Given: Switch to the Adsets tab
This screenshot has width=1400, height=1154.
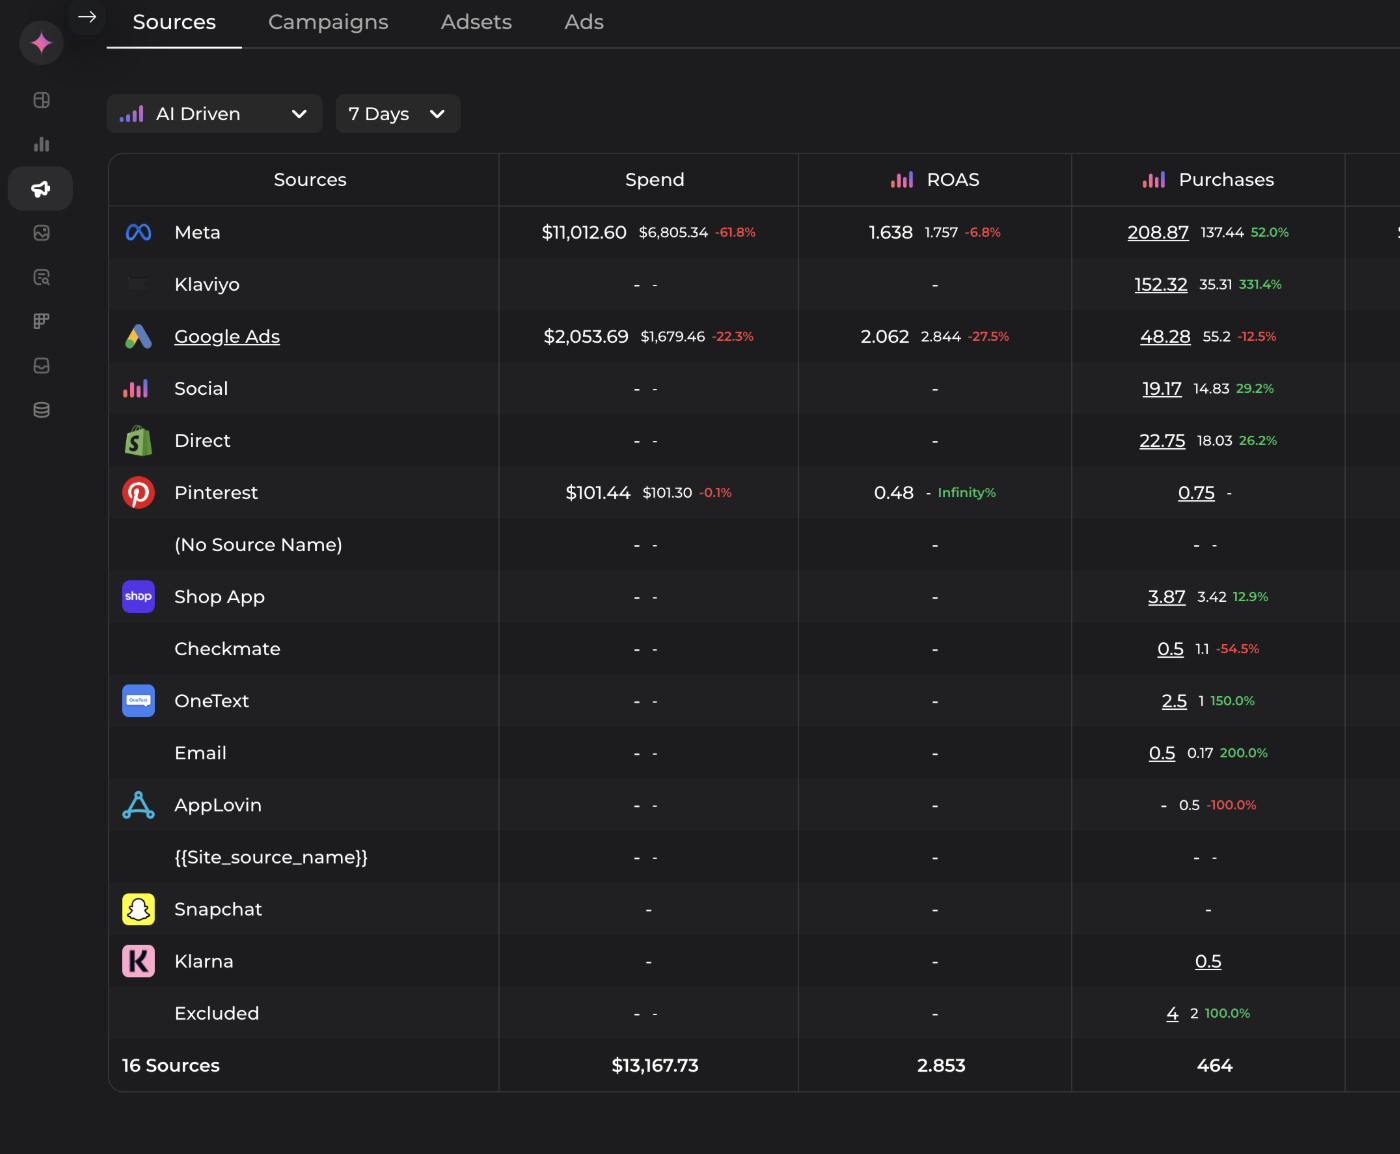Looking at the screenshot, I should 476,22.
